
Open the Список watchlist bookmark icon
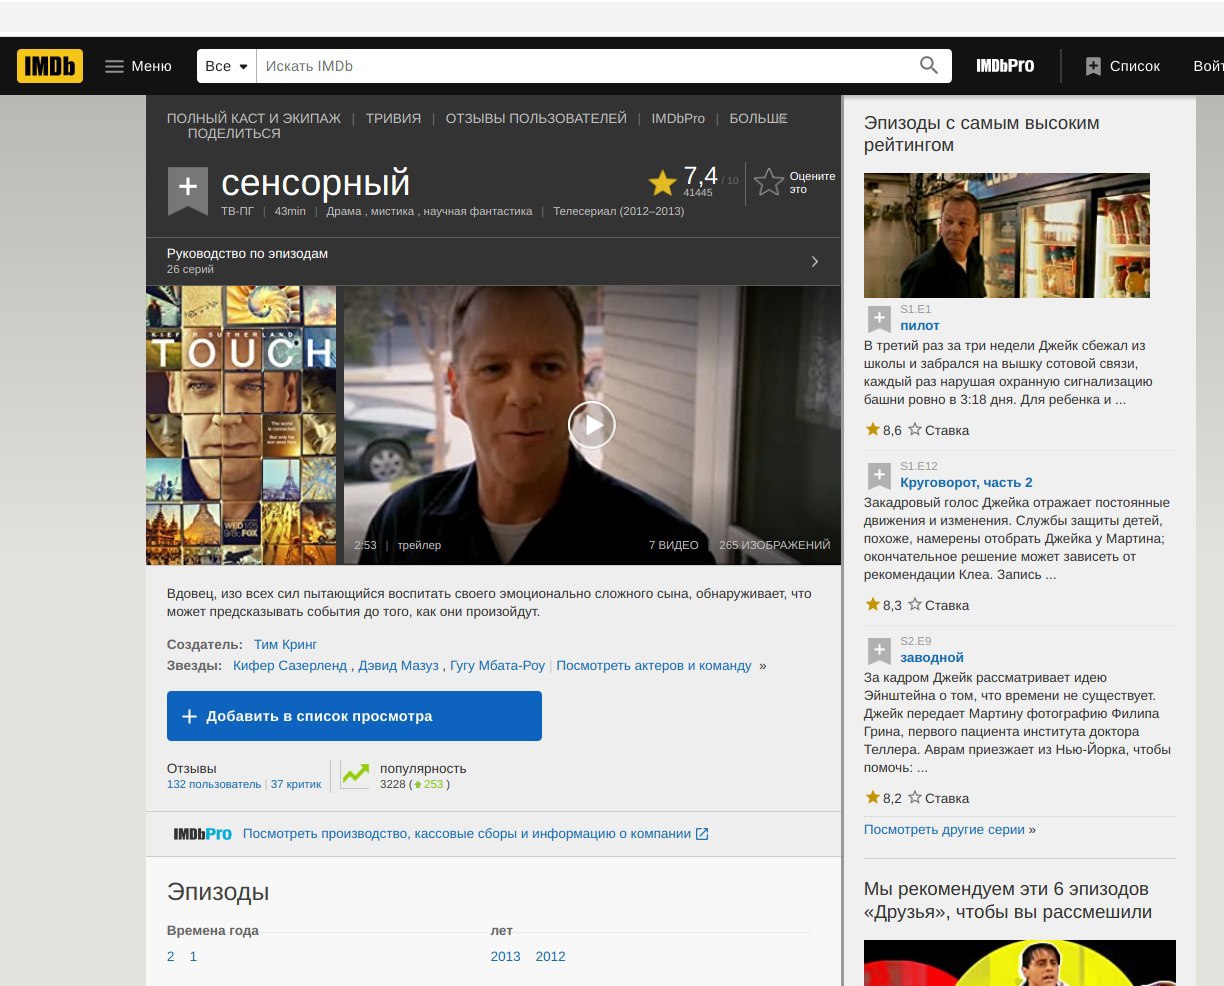click(1093, 66)
